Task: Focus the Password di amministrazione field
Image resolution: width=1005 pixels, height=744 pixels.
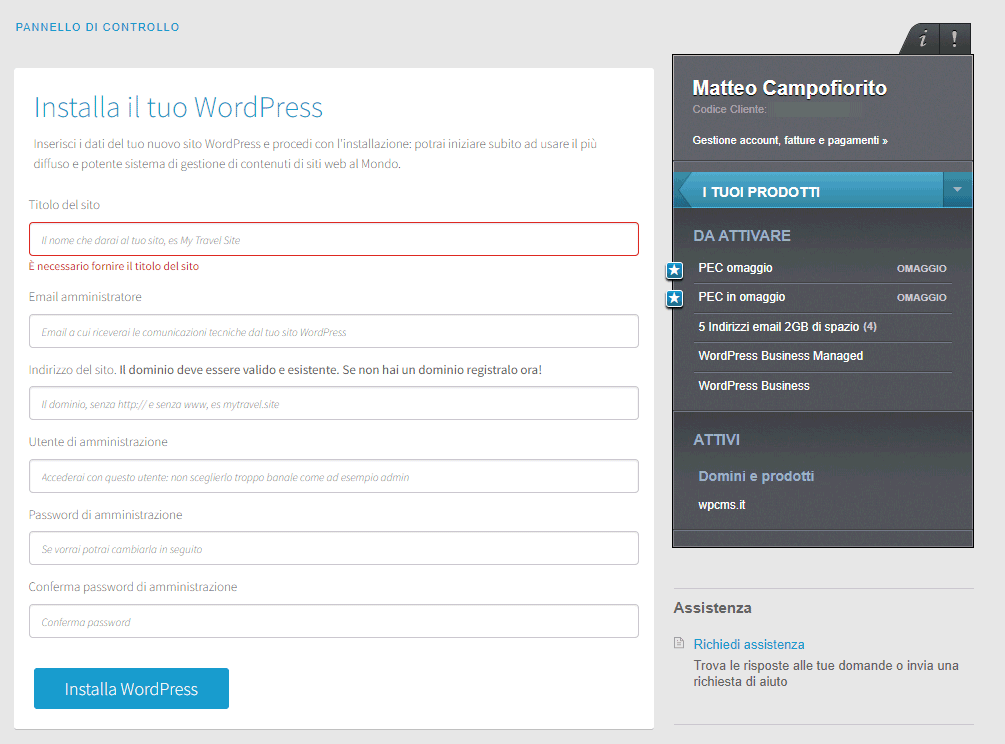Action: coord(333,548)
